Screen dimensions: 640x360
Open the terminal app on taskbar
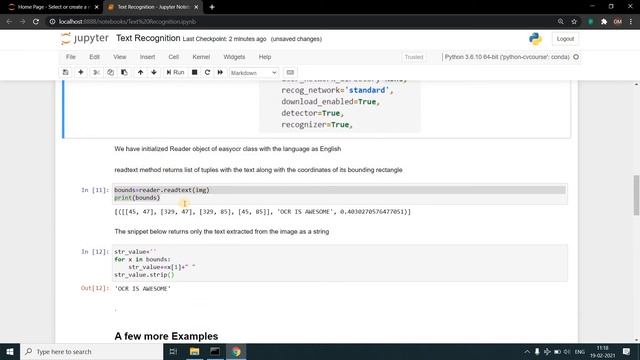click(215, 351)
